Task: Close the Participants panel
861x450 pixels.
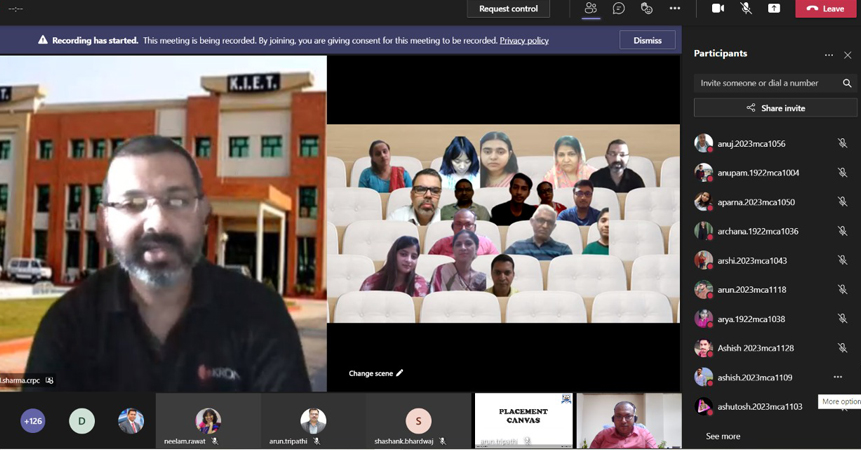Action: click(x=848, y=55)
